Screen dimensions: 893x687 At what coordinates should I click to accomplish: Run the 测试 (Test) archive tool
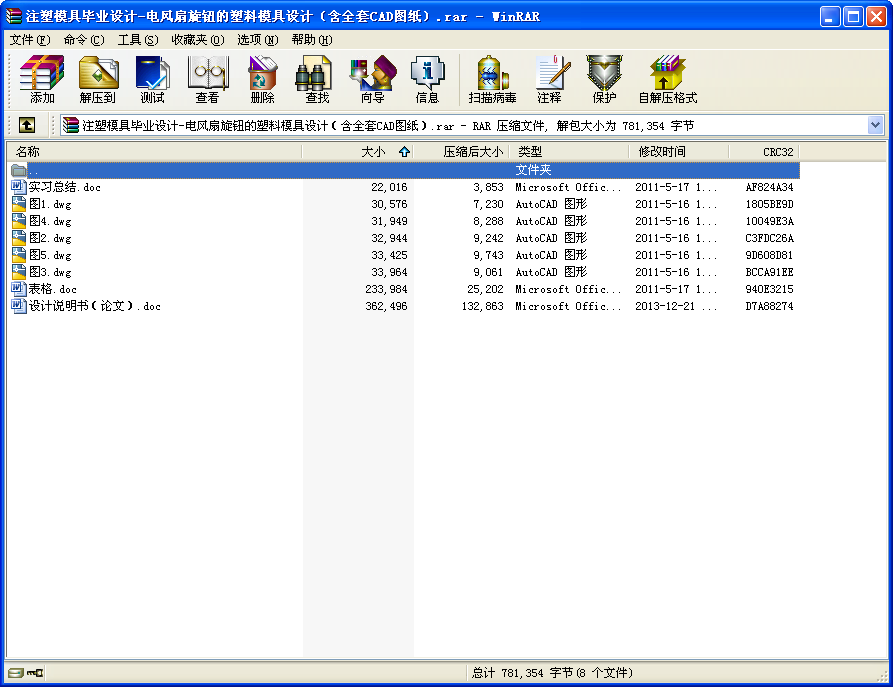[152, 79]
